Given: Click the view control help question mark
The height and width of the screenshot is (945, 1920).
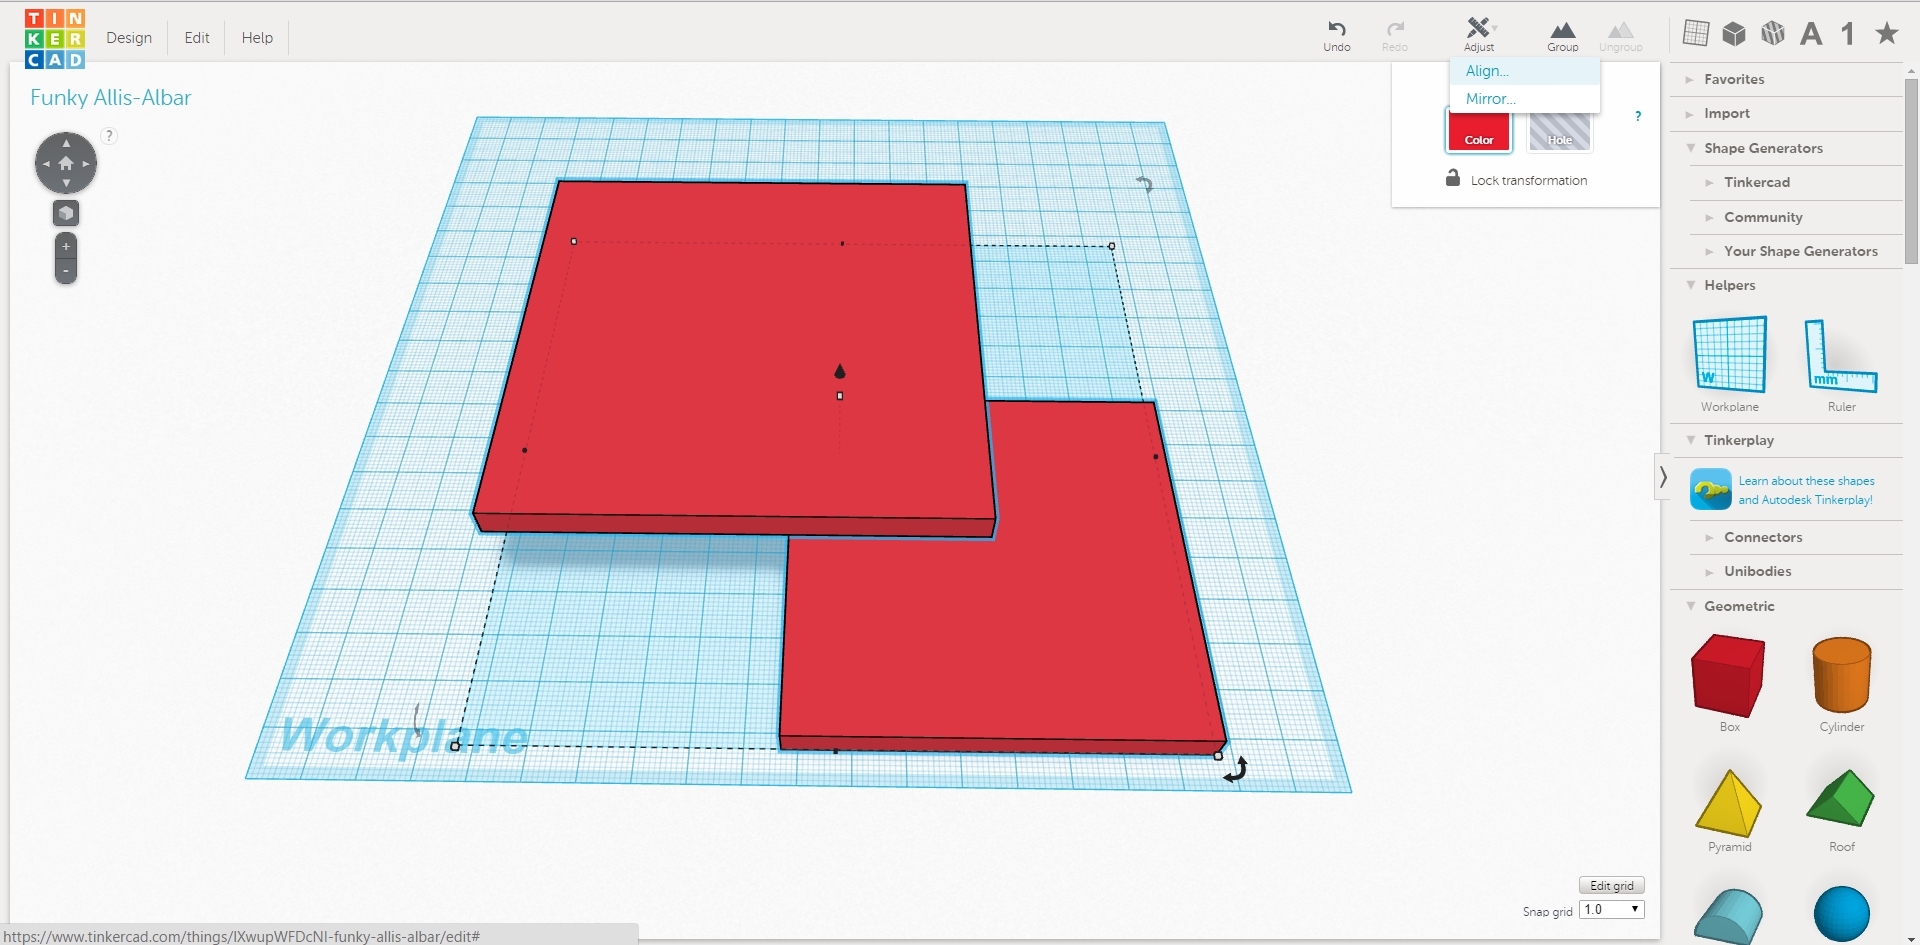Looking at the screenshot, I should (x=109, y=135).
